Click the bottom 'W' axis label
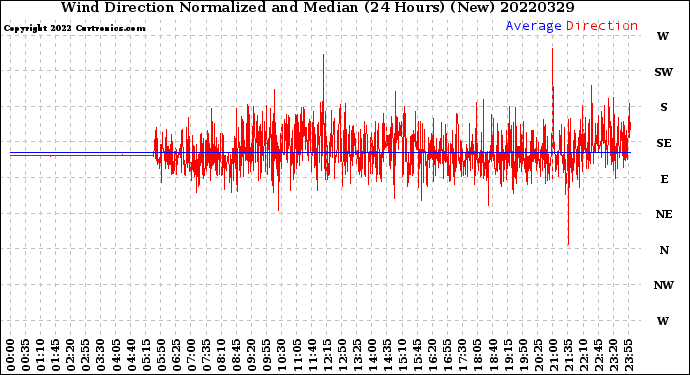This screenshot has height=375, width=690. pos(663,321)
